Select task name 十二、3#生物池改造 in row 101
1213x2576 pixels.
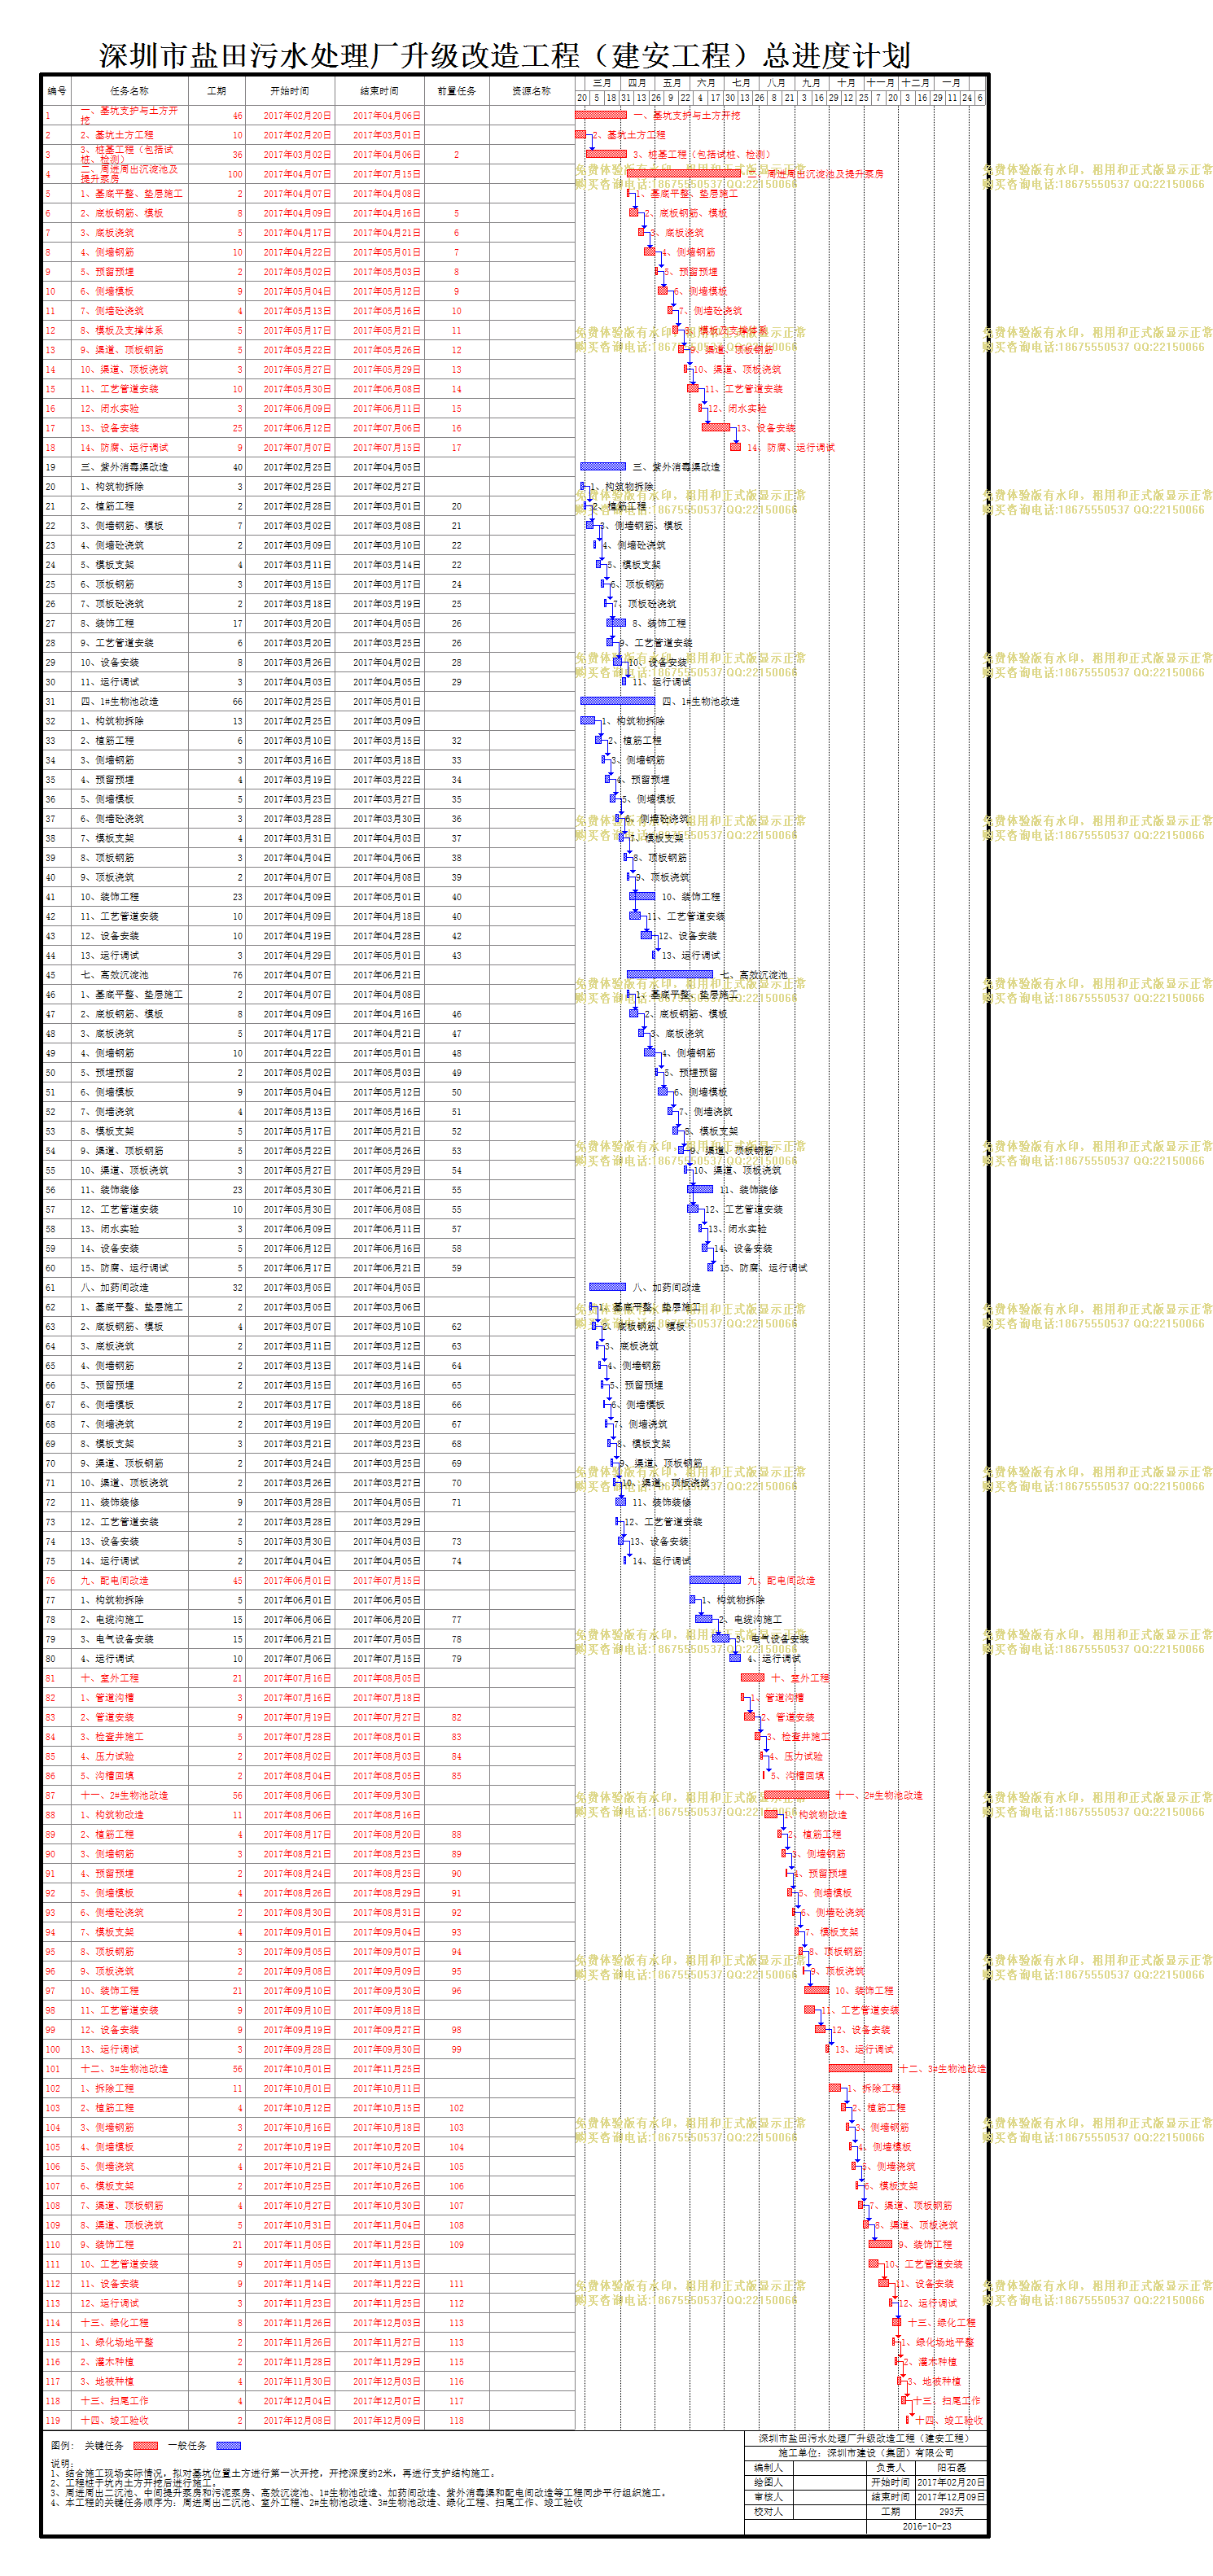[x=124, y=2069]
